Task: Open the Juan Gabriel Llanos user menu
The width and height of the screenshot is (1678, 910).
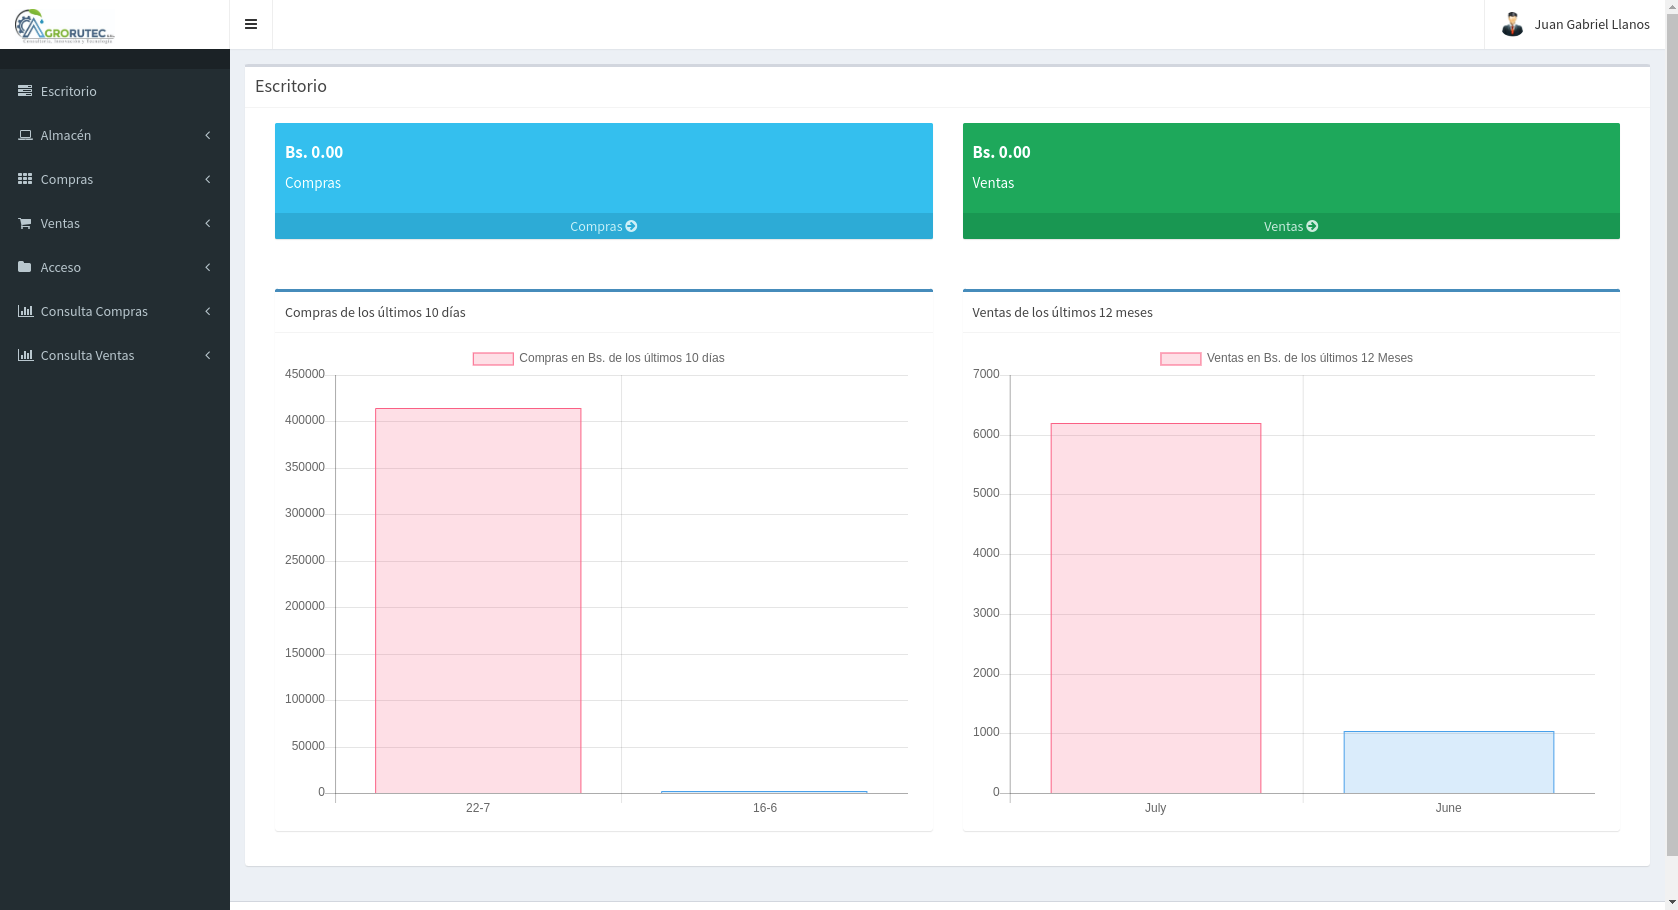Action: pos(1575,24)
